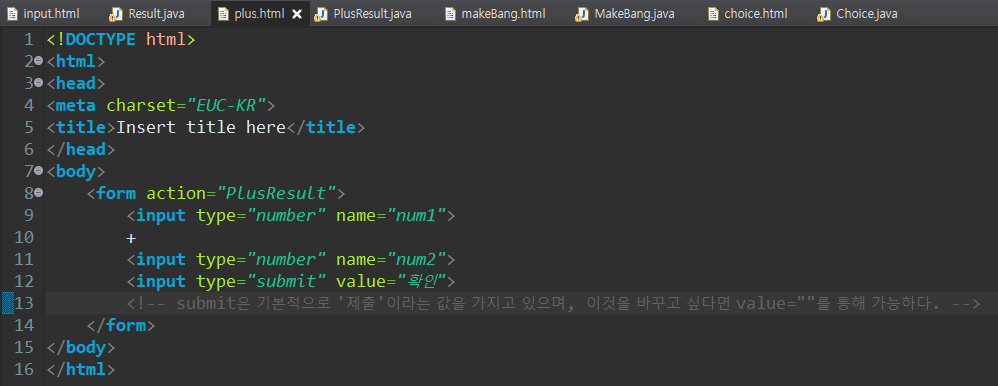Click the input.html file icon
This screenshot has width=998, height=386.
12,13
